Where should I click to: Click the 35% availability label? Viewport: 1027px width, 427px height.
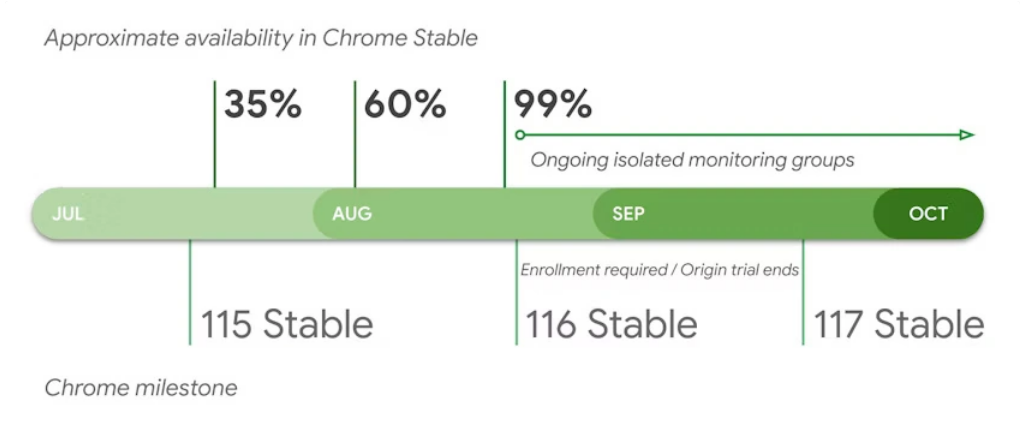click(263, 105)
